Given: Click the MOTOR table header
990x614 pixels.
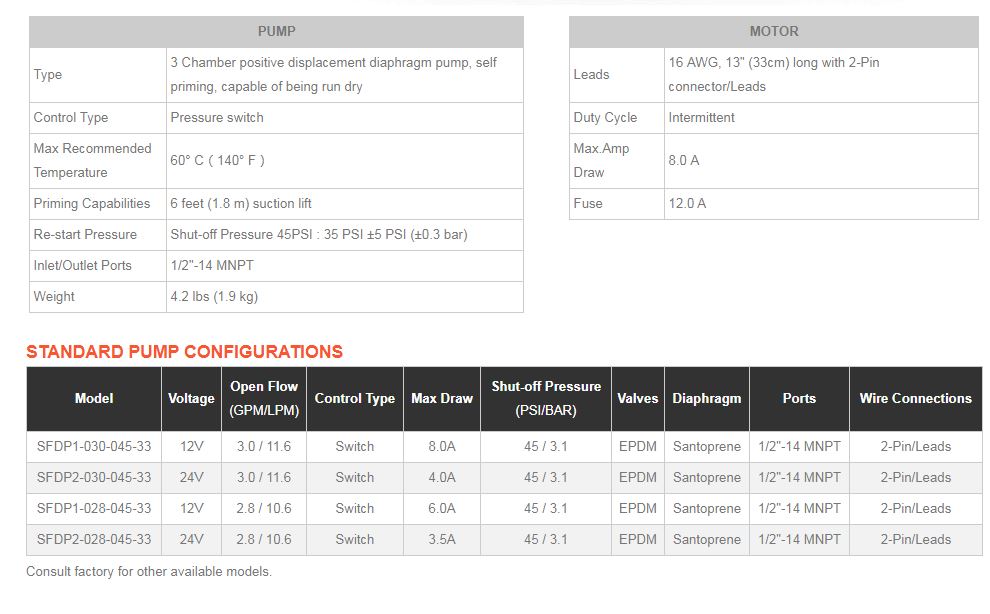Looking at the screenshot, I should pyautogui.click(x=773, y=32).
